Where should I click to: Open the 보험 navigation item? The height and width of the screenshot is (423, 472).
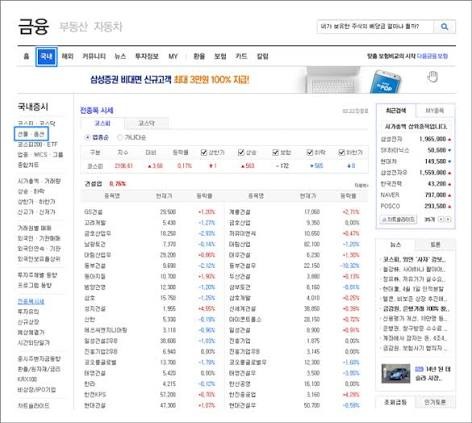tap(220, 56)
